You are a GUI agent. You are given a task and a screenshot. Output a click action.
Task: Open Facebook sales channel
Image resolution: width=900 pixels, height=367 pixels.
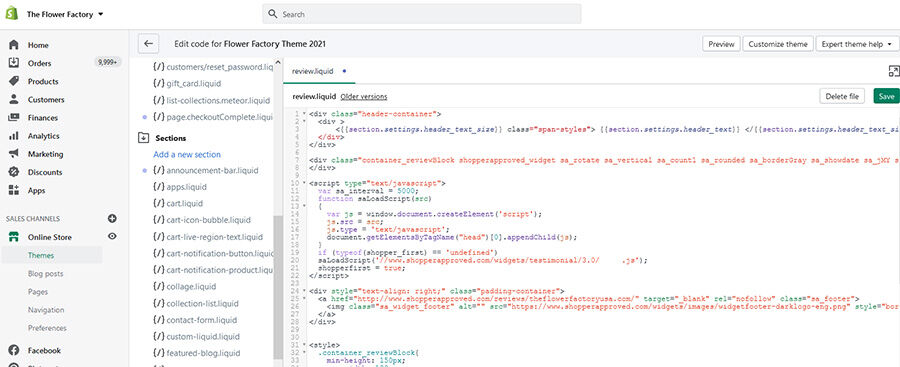[x=44, y=350]
